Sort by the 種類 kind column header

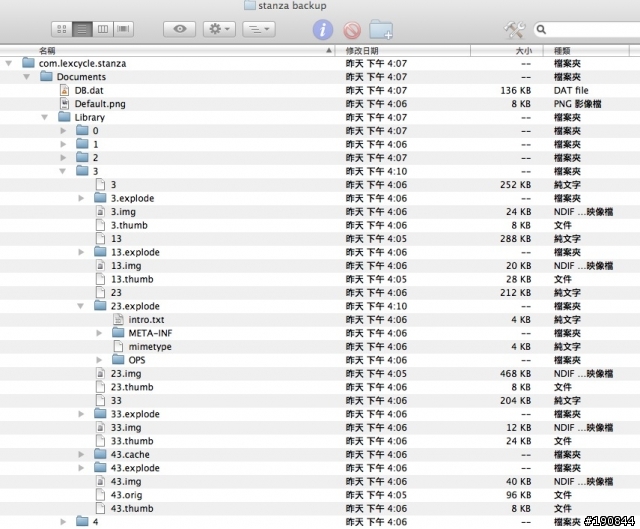click(587, 51)
